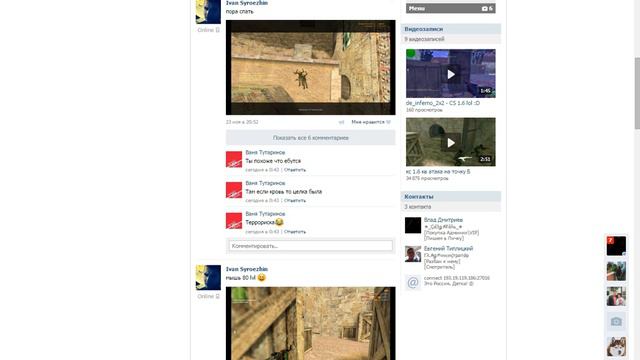Click the page vertical scrollbar thumb
The image size is (640, 360).
[x=637, y=93]
